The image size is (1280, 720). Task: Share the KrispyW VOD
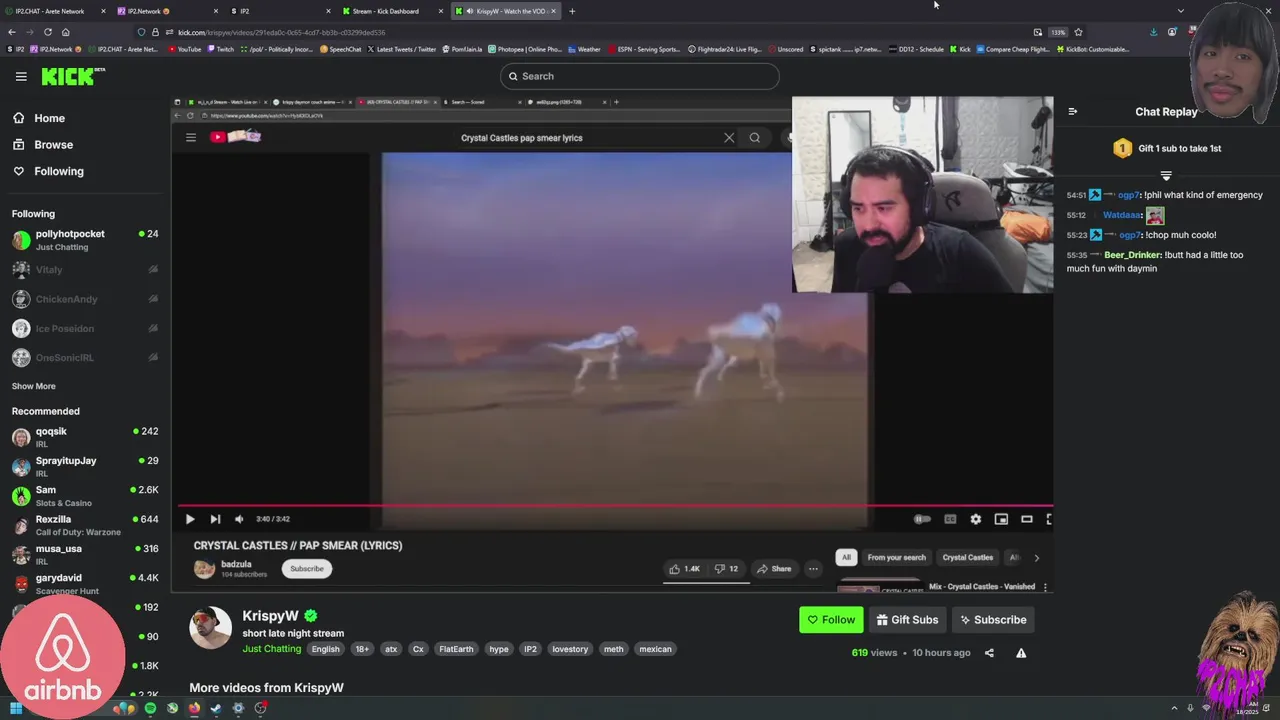click(989, 653)
